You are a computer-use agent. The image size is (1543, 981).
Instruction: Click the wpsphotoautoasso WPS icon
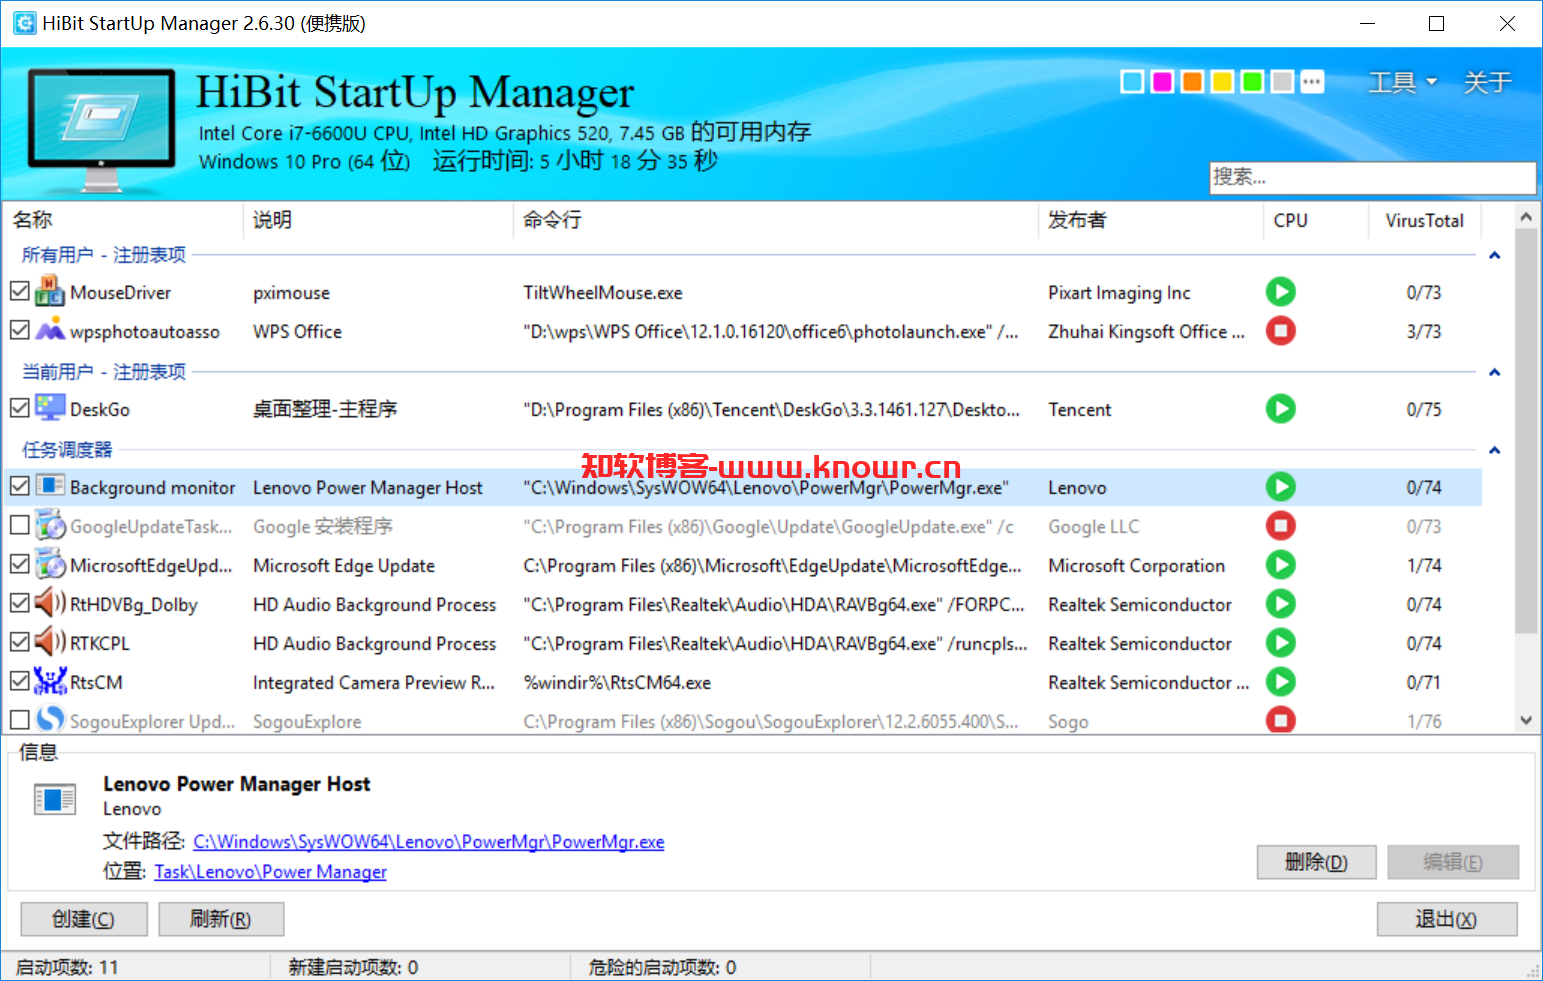(50, 330)
